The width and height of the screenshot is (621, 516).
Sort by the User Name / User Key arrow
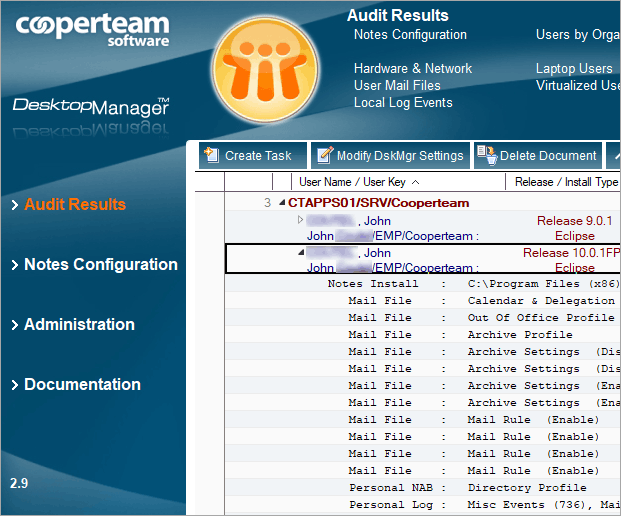tap(415, 182)
